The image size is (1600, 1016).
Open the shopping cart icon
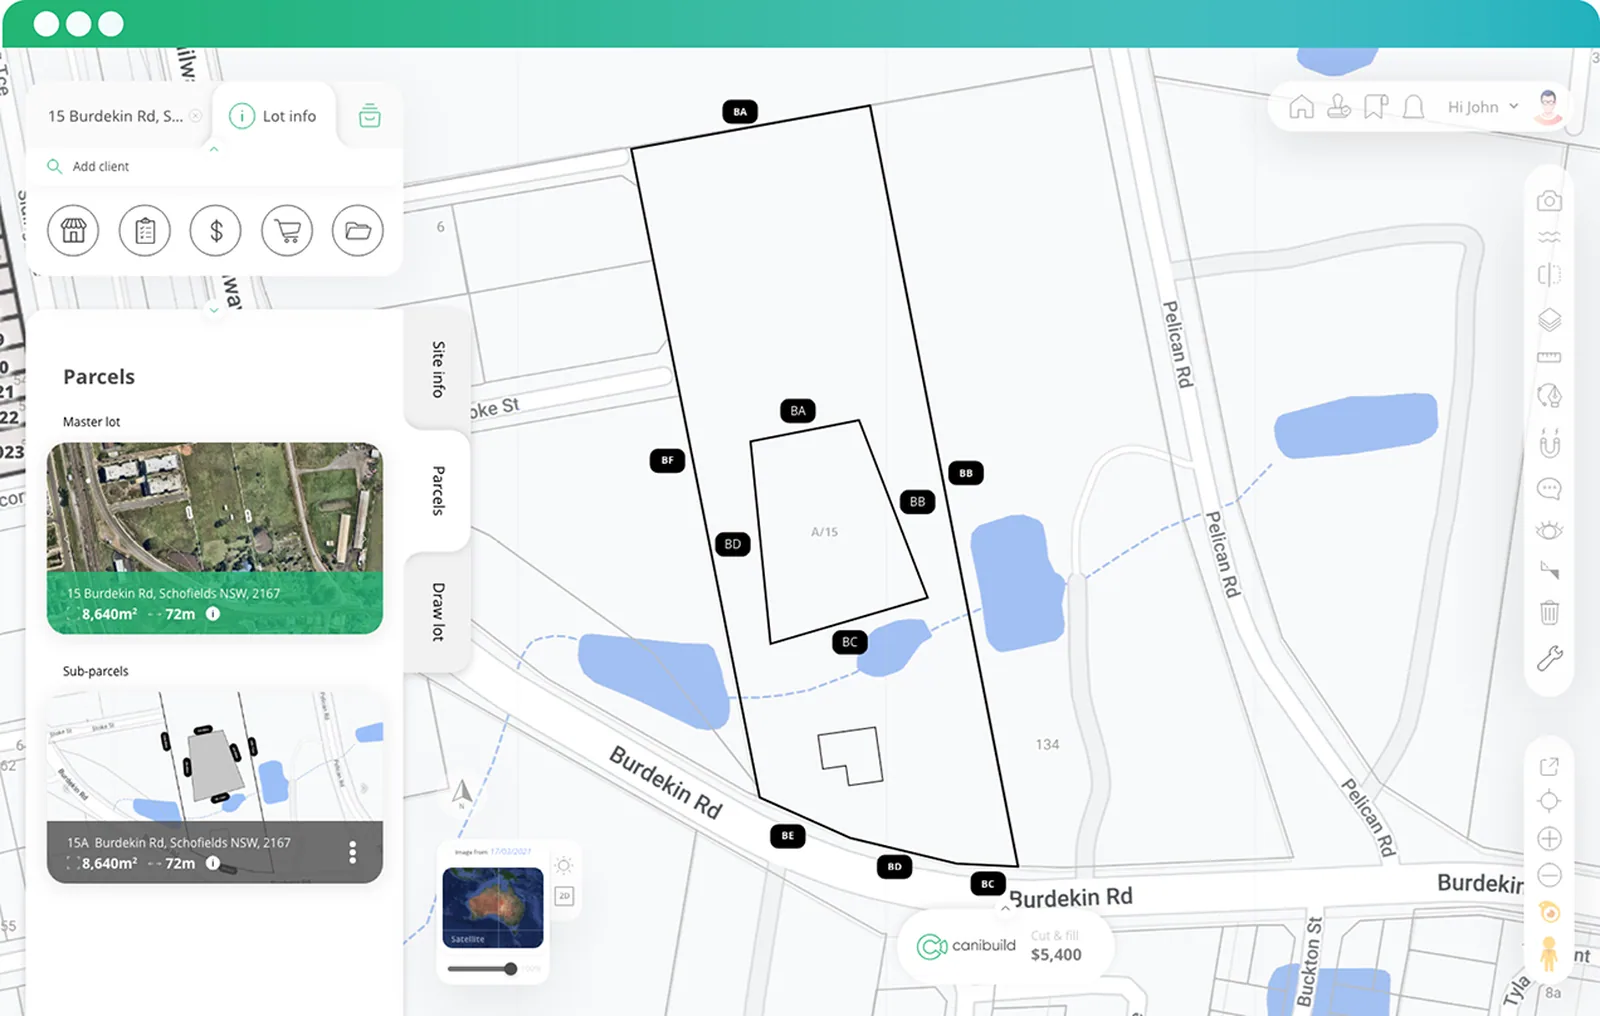tap(287, 231)
